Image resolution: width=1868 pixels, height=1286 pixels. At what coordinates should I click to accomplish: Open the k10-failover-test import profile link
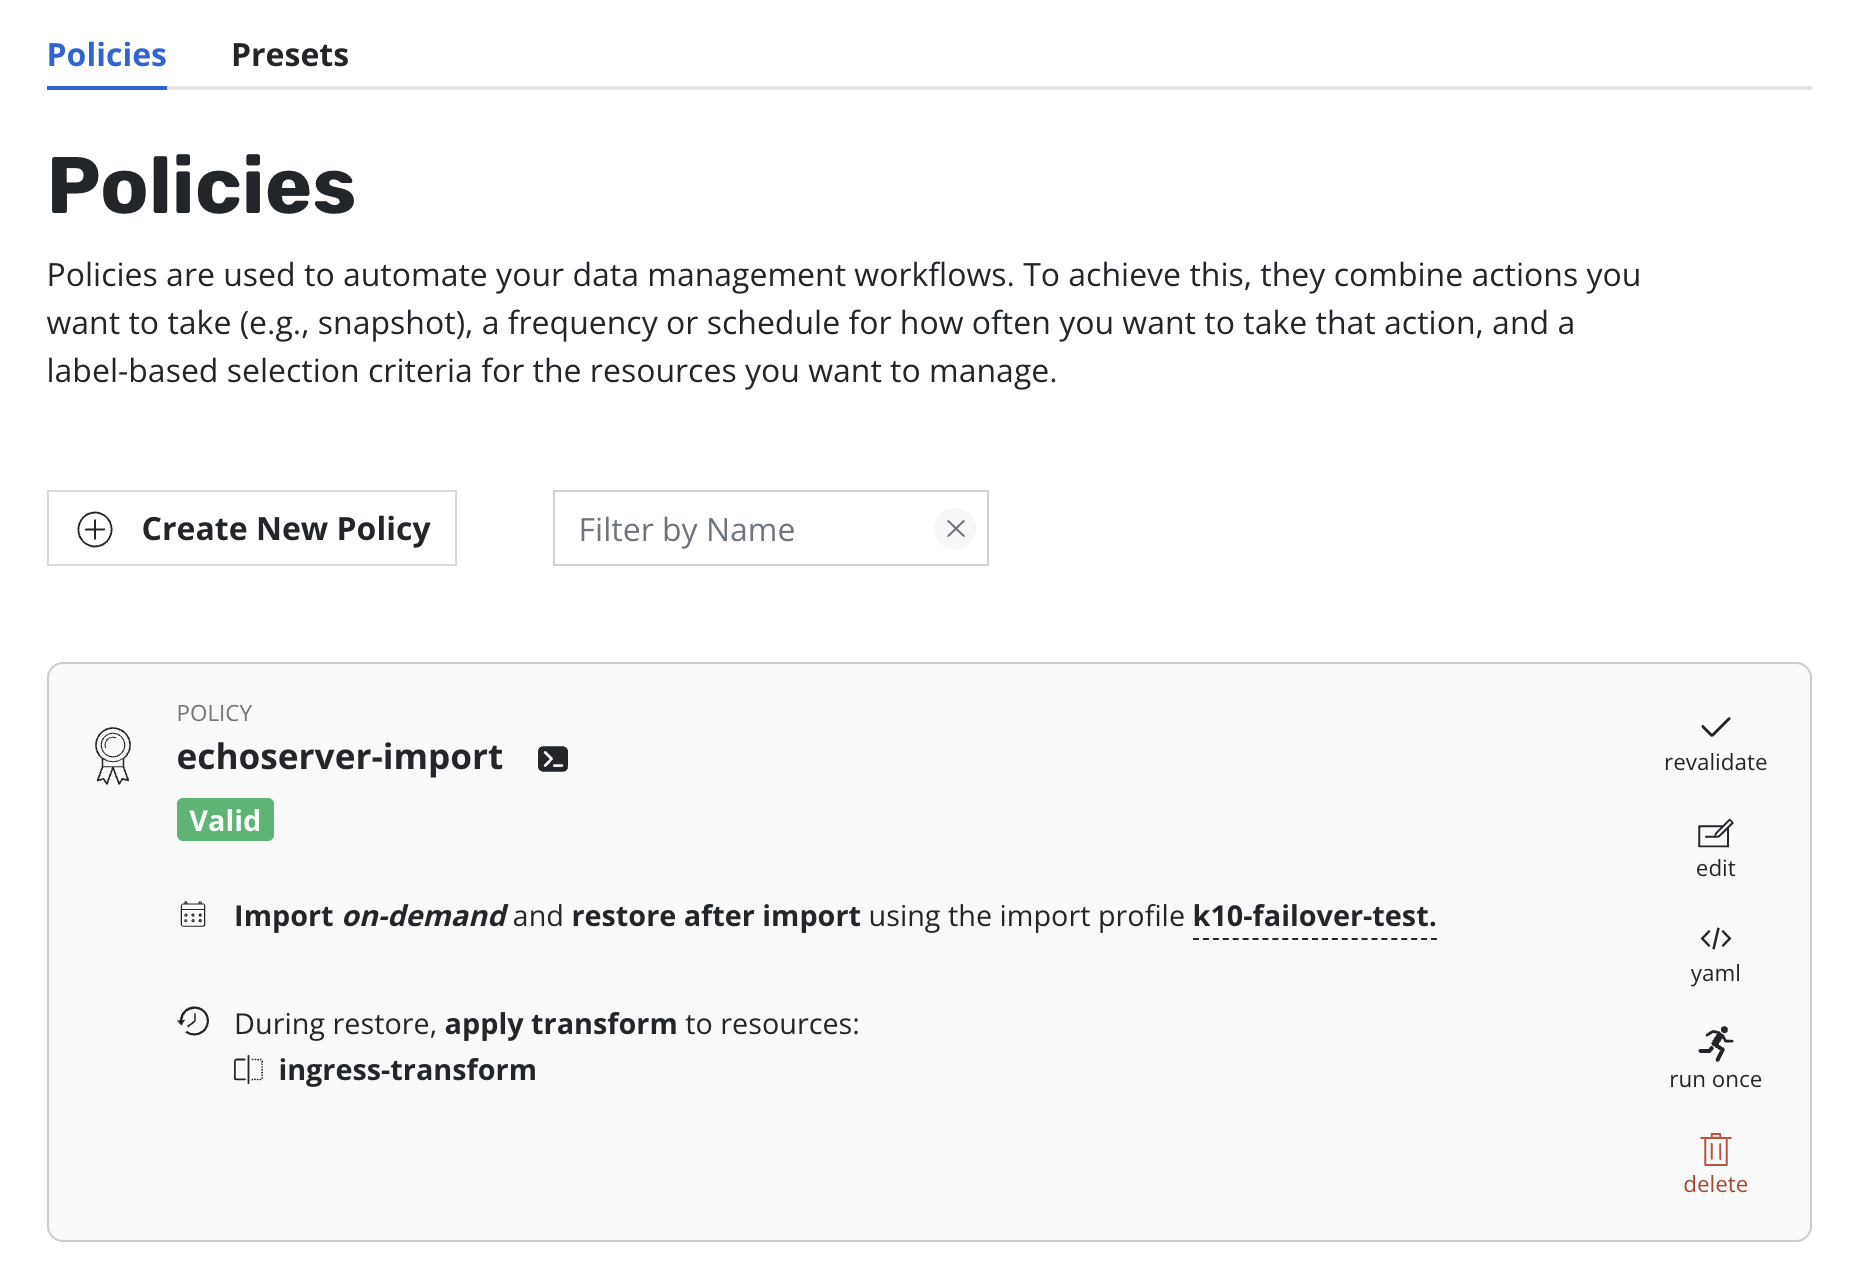[1313, 916]
